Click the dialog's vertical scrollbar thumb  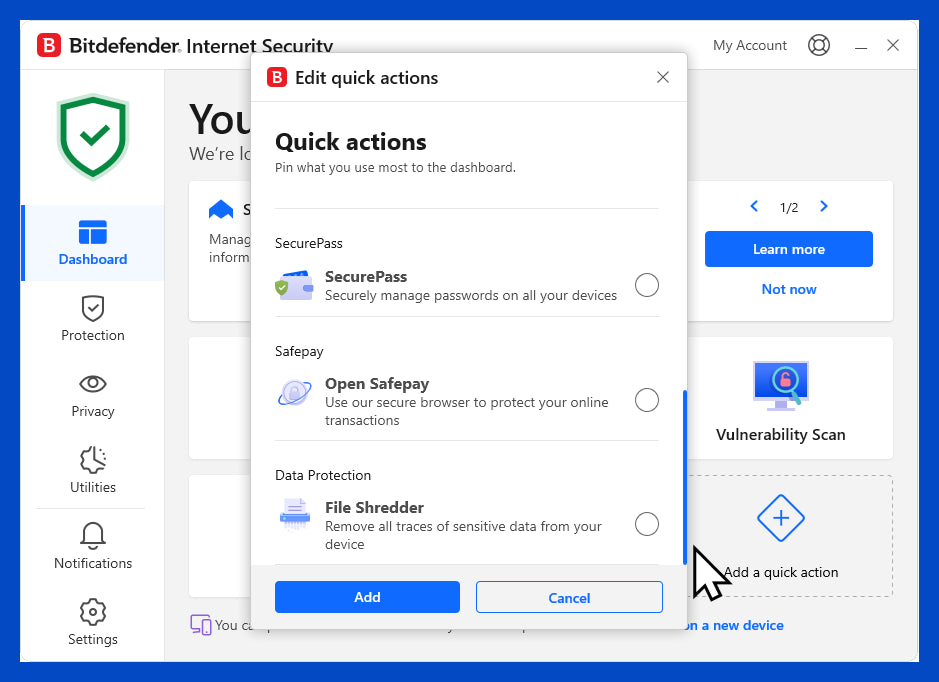tap(684, 477)
